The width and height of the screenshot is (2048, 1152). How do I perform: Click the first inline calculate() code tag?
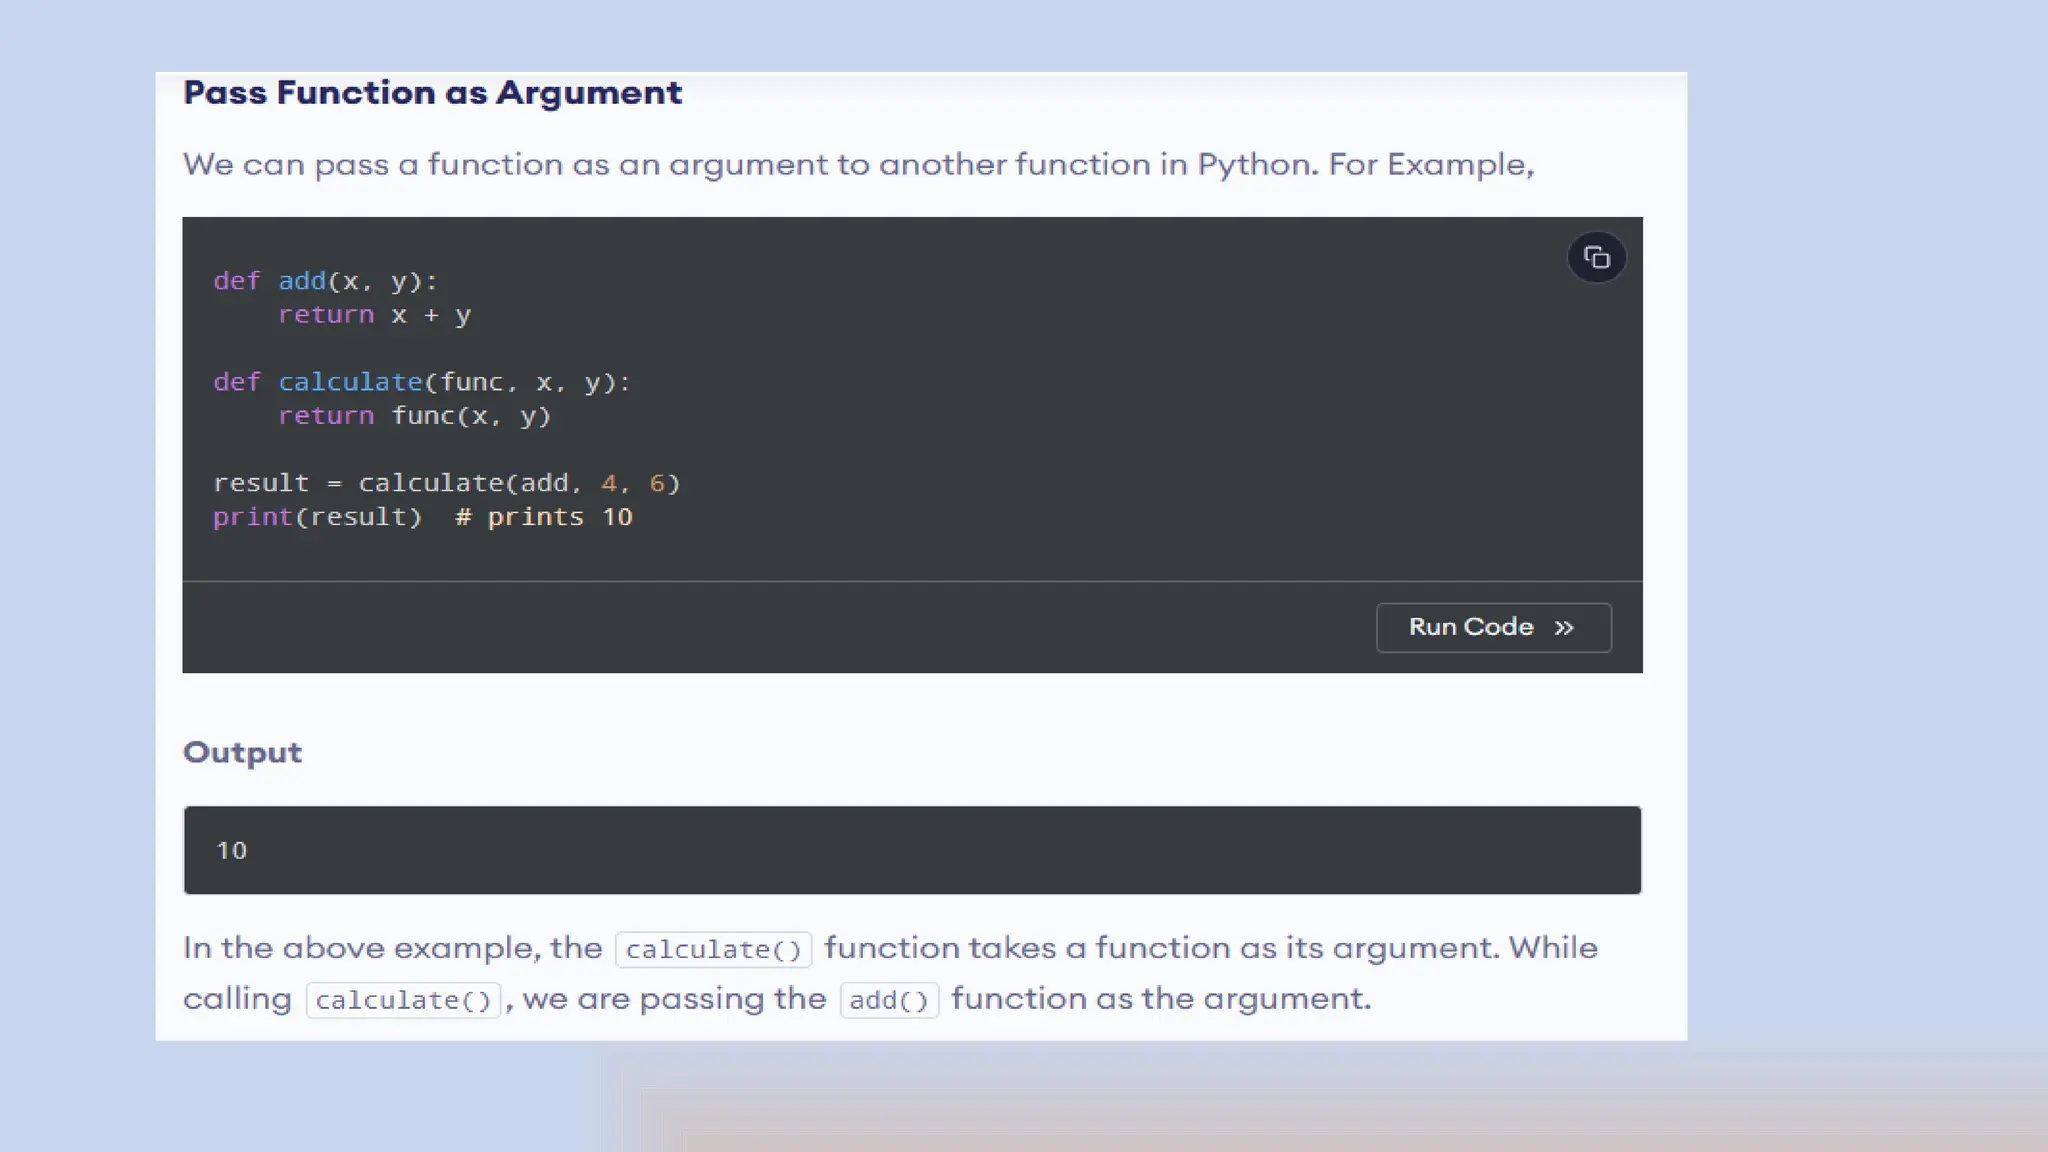(x=713, y=949)
